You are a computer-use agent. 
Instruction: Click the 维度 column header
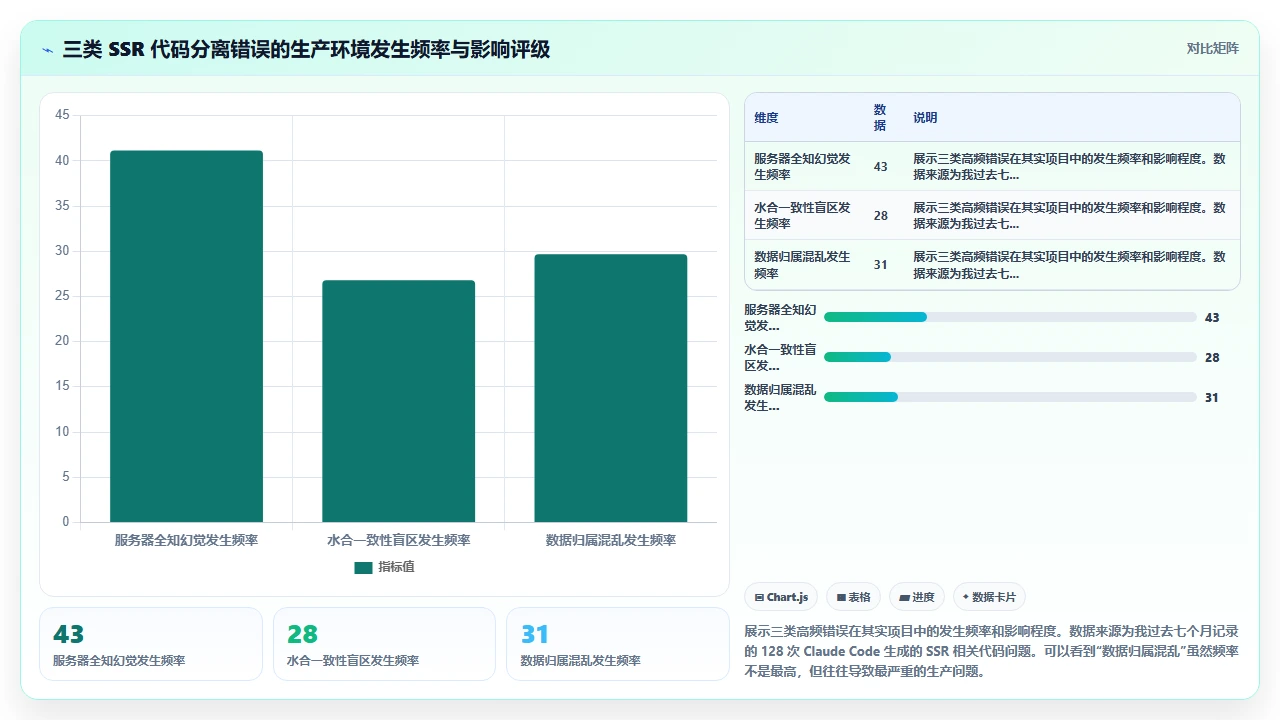point(766,118)
